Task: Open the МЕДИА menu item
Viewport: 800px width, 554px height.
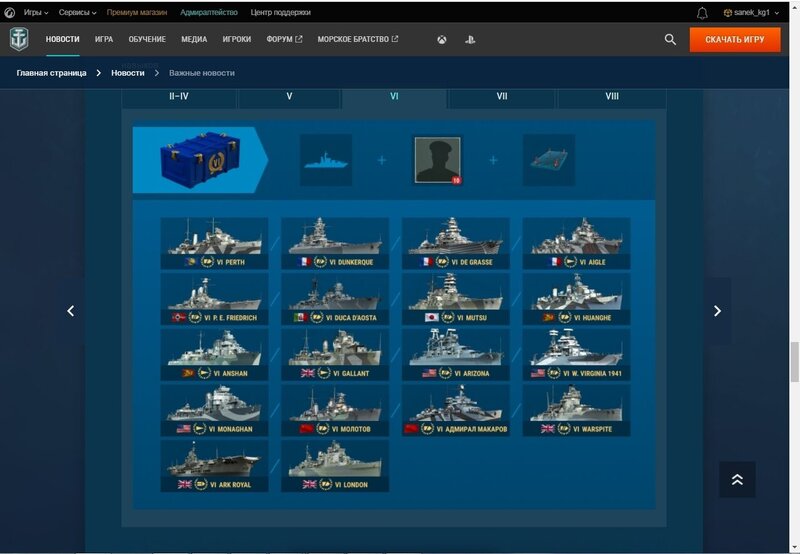Action: tap(194, 39)
